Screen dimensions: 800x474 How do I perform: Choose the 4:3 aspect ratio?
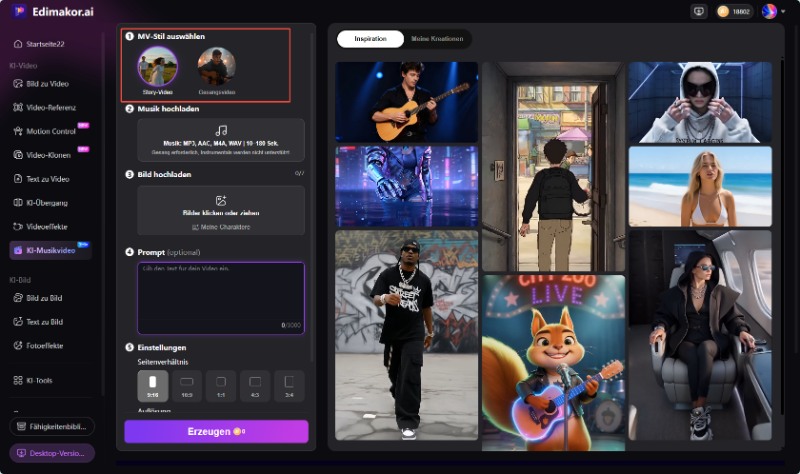coord(255,386)
